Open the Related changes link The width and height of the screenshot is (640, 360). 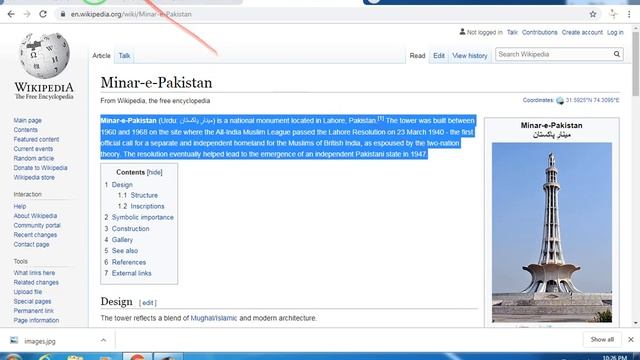36,282
